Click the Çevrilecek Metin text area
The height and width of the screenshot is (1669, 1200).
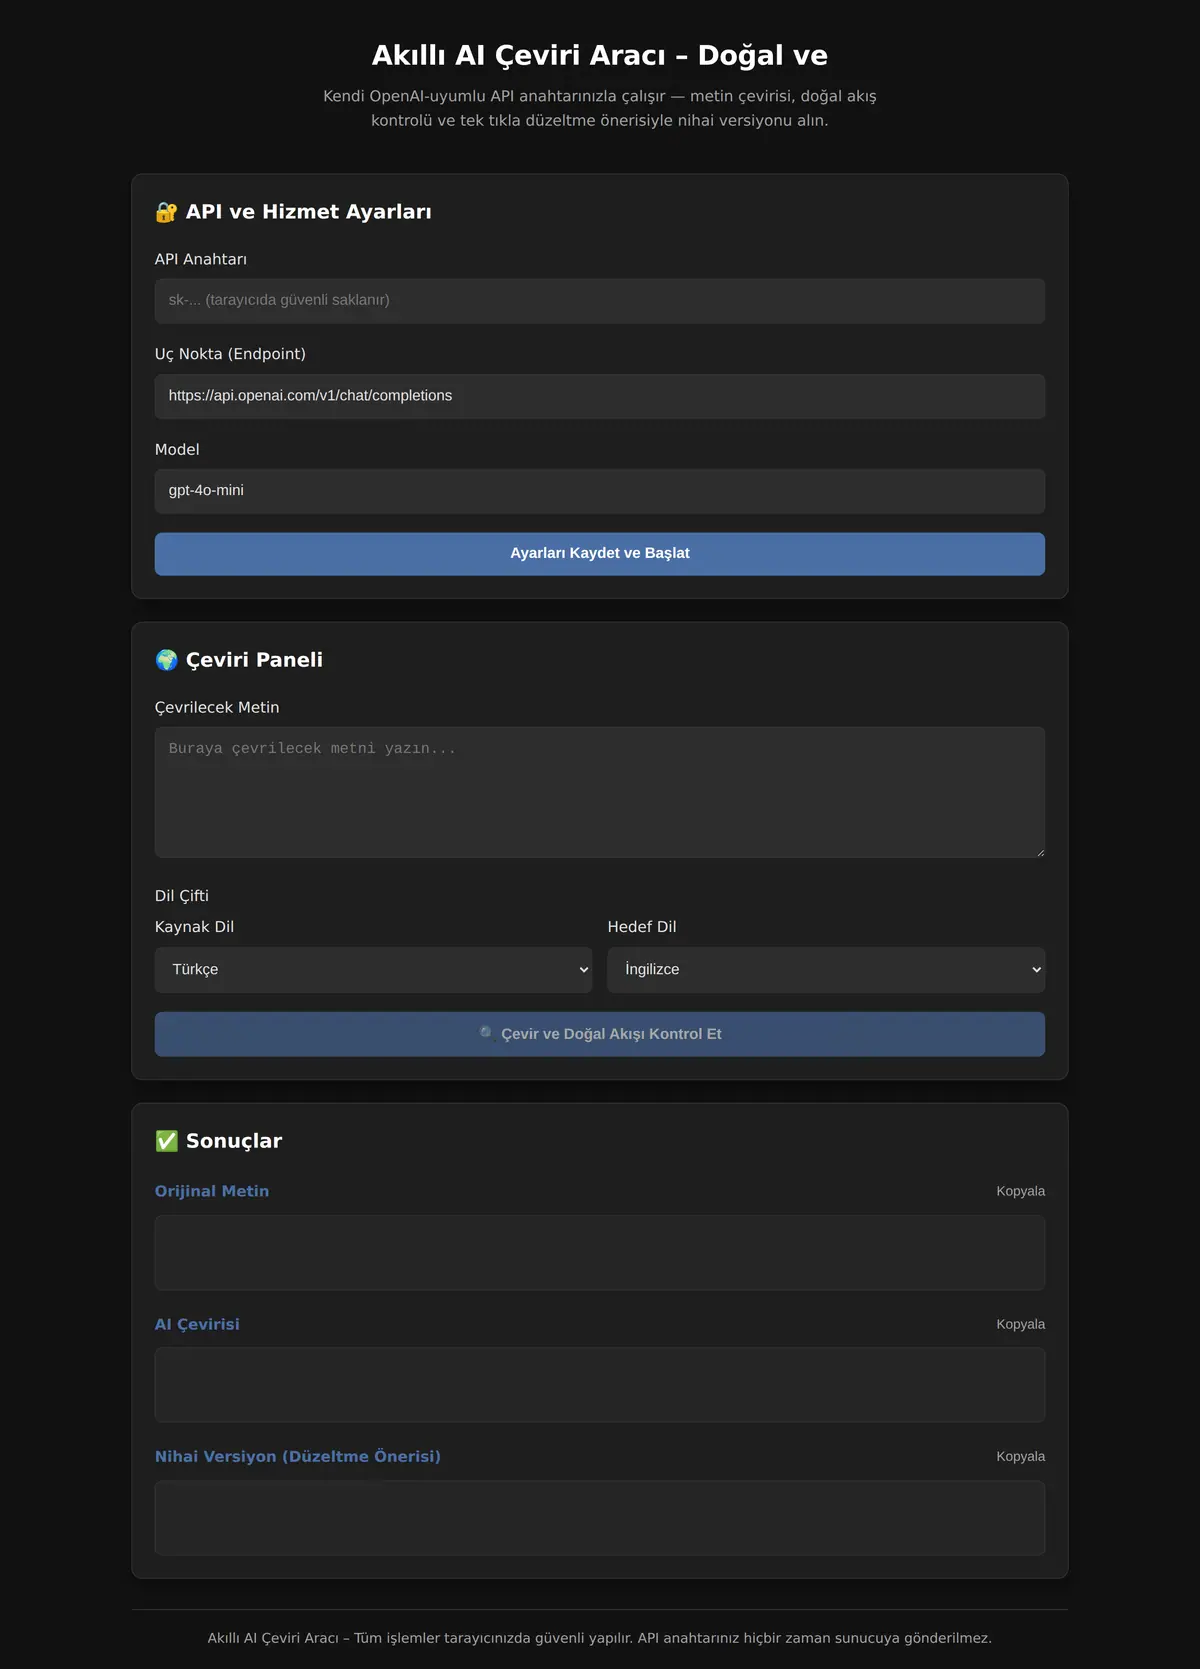tap(600, 792)
